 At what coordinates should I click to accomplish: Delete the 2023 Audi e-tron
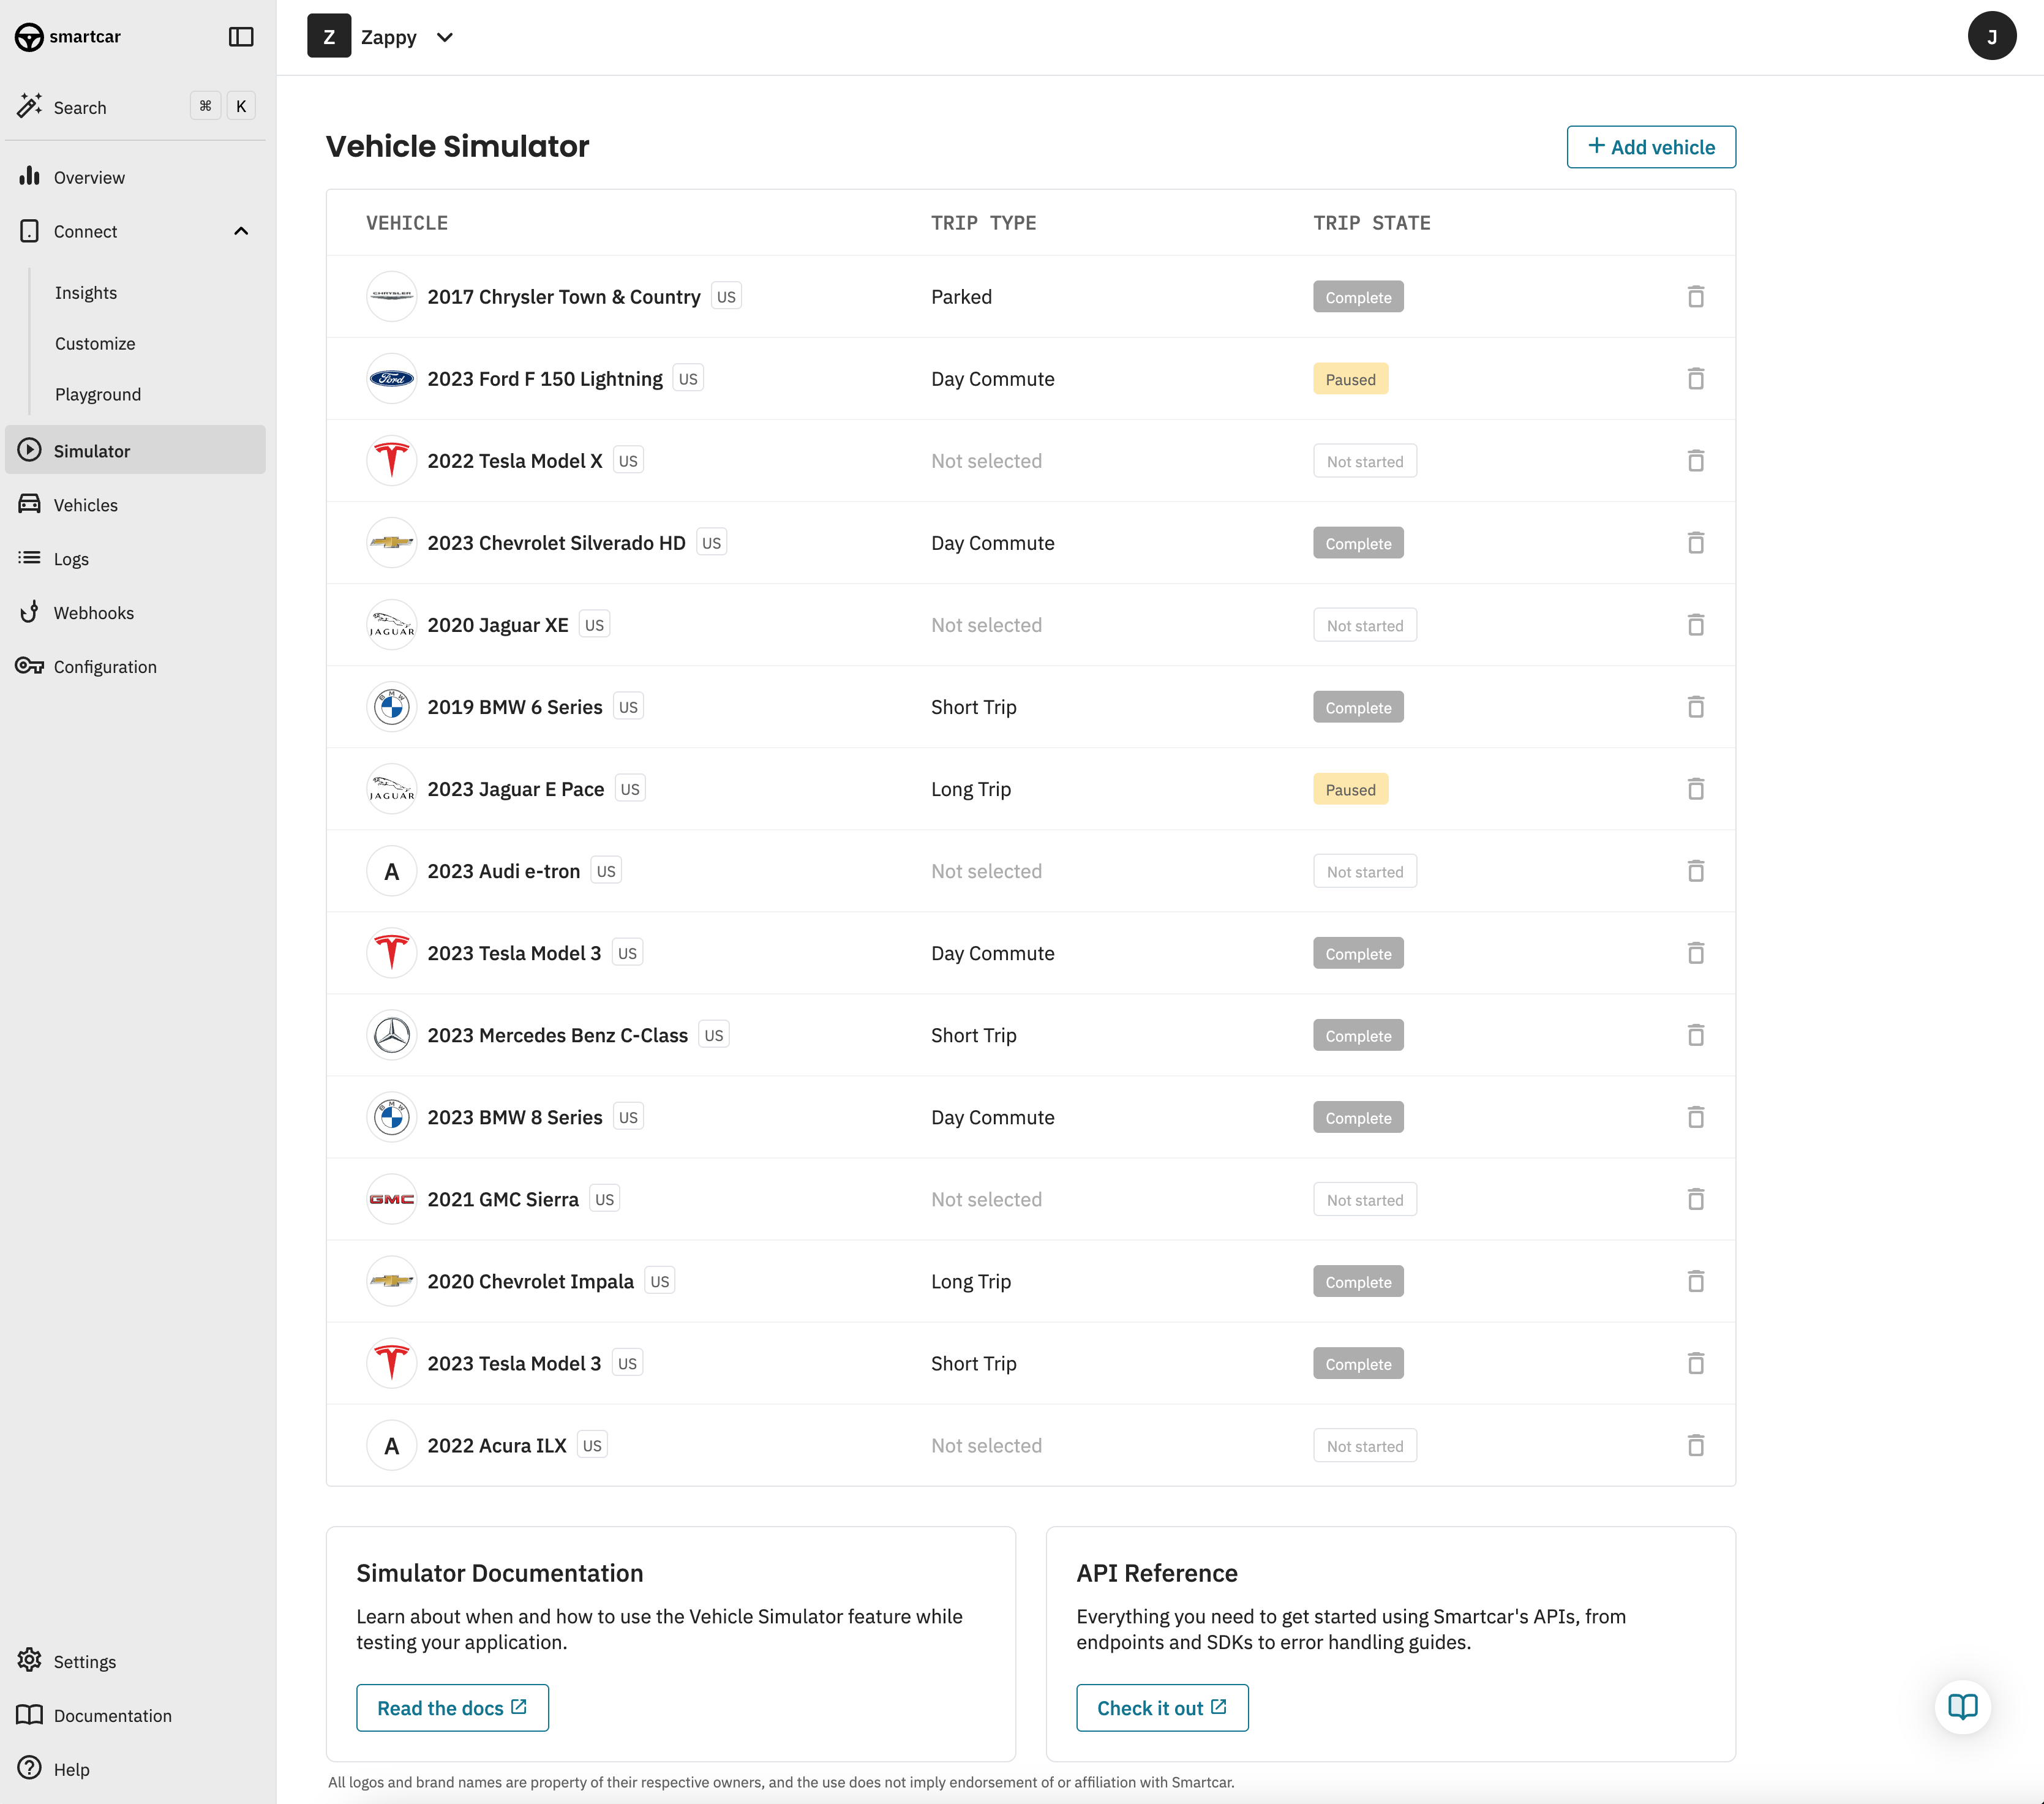1696,871
